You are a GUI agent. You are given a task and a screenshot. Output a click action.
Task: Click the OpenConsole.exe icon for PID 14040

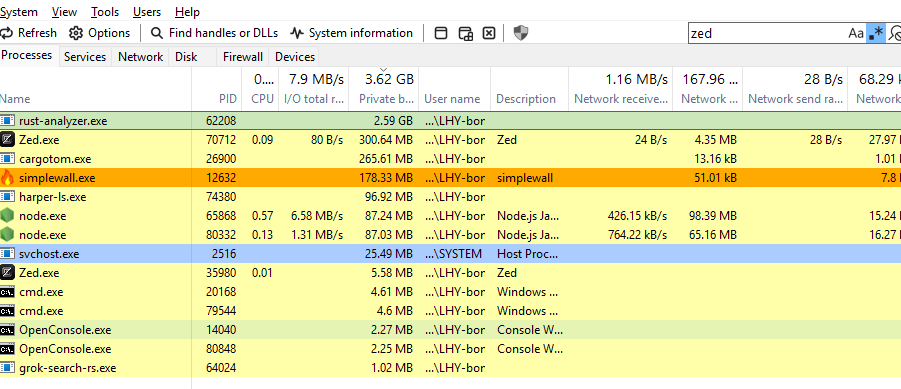tap(7, 329)
